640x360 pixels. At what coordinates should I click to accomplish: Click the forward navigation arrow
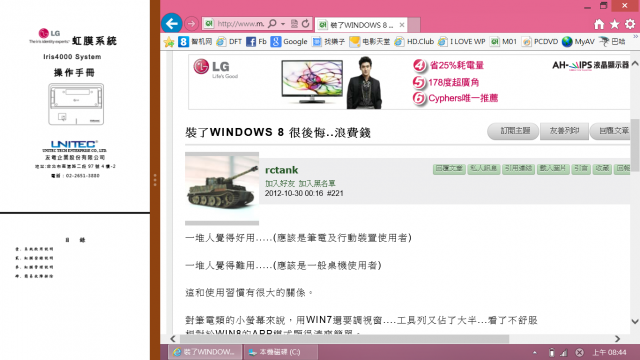click(x=191, y=24)
